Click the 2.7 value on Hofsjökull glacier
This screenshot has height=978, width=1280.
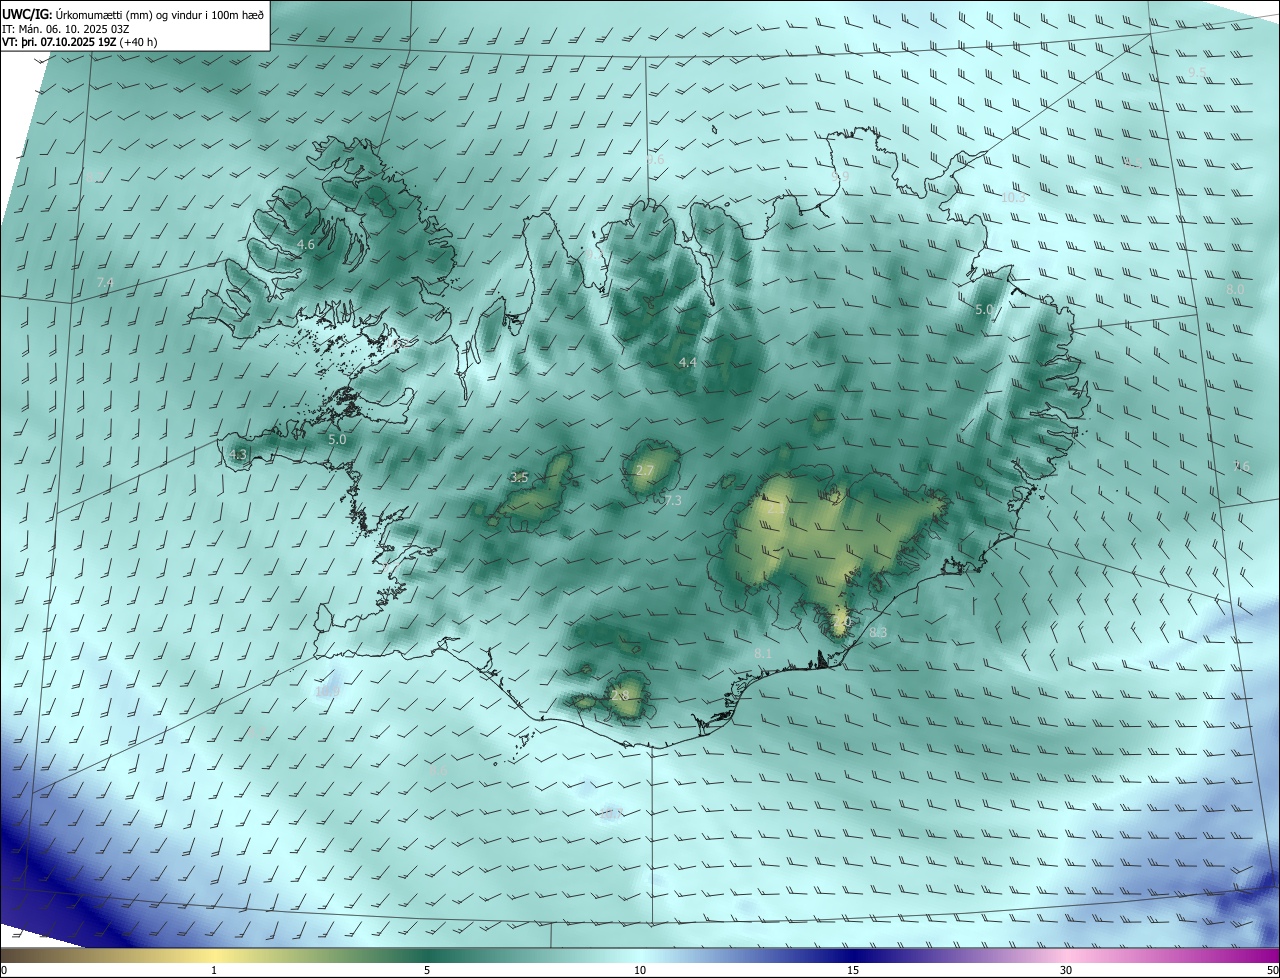(645, 471)
